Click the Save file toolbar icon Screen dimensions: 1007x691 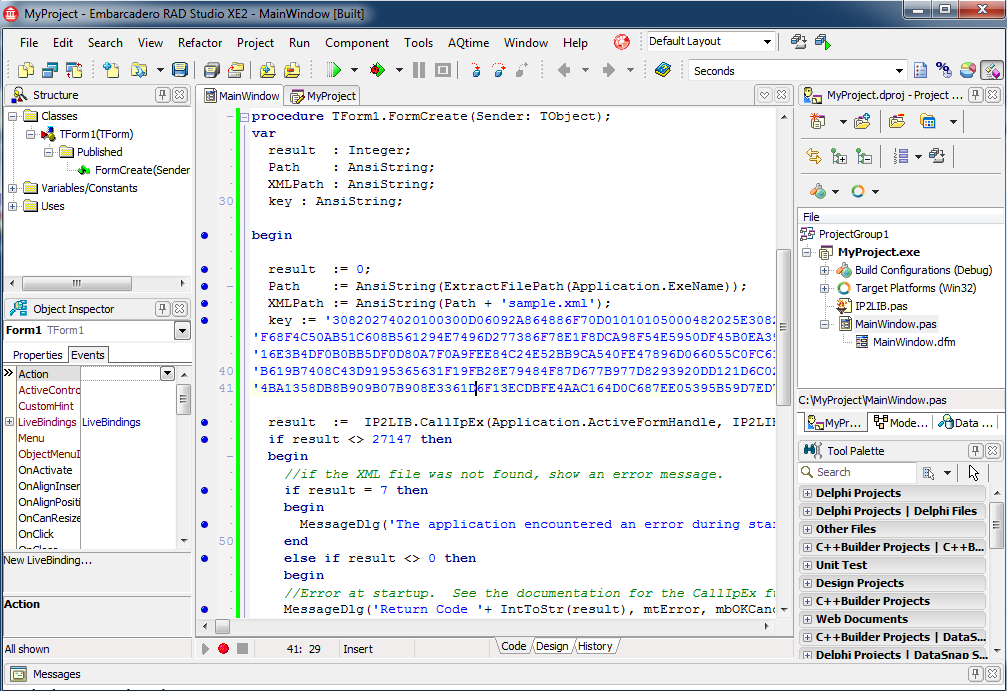tap(180, 70)
